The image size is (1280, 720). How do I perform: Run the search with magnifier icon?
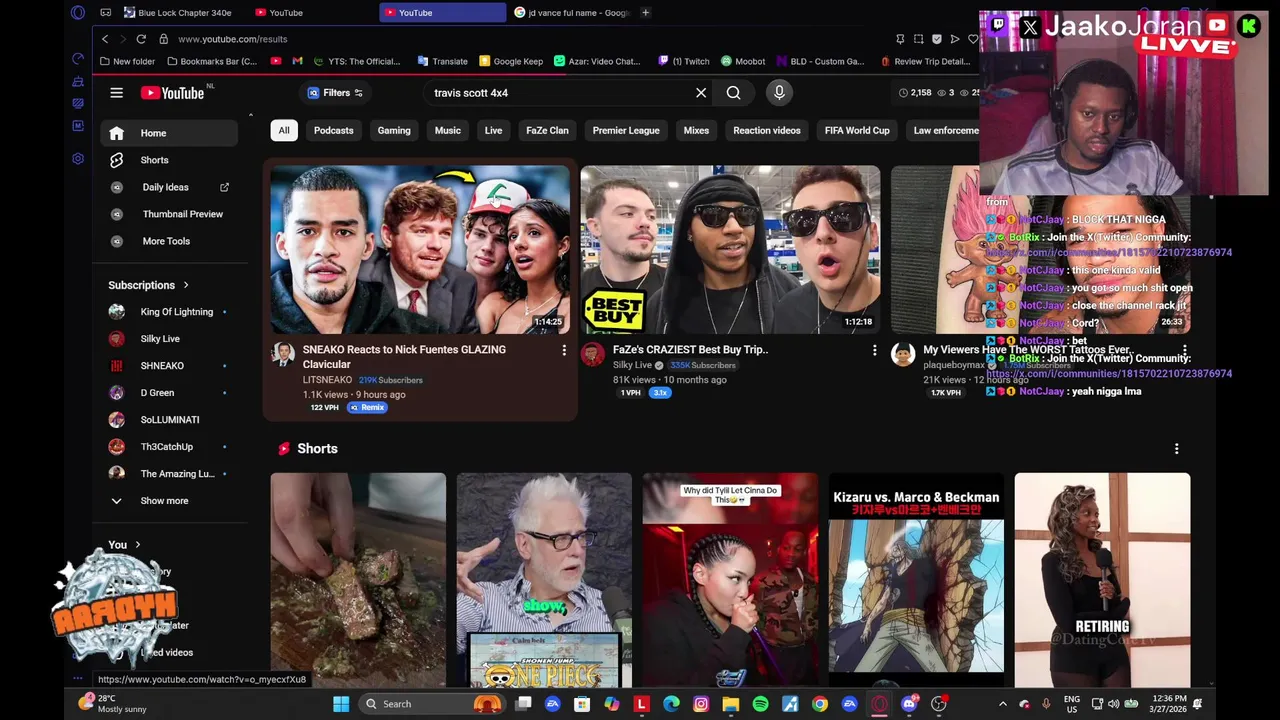[734, 93]
